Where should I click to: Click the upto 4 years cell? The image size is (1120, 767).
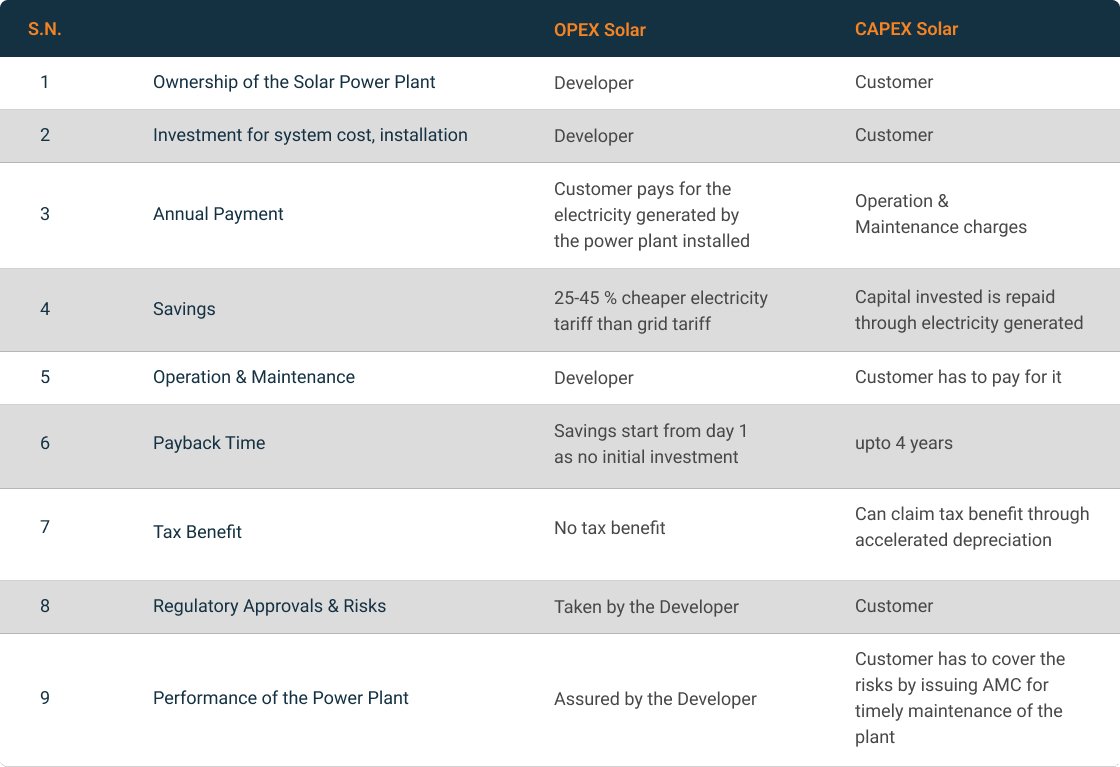(x=904, y=443)
